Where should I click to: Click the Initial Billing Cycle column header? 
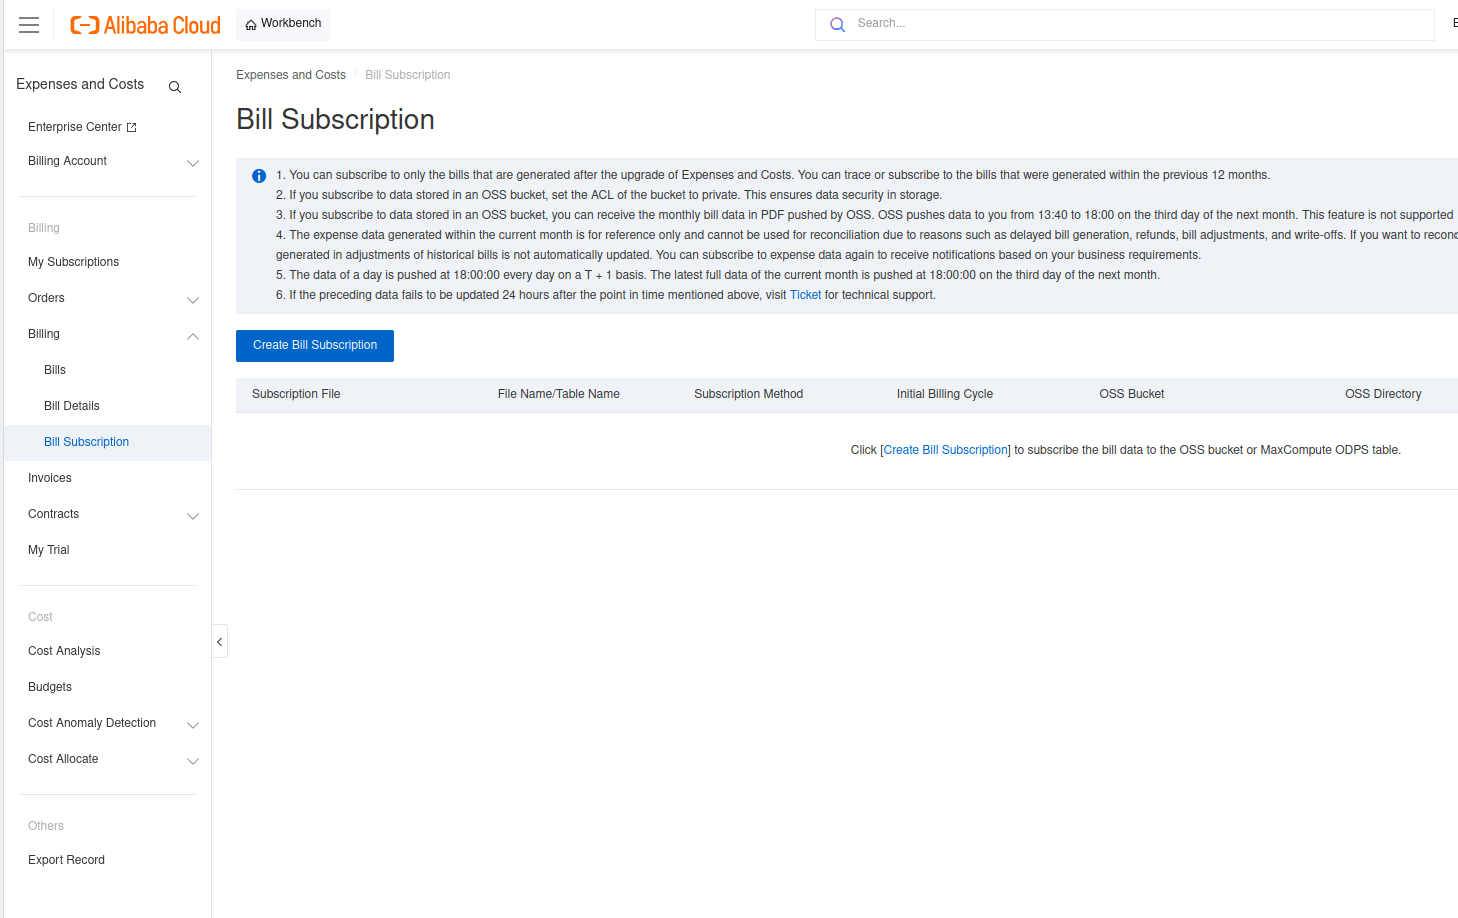pyautogui.click(x=945, y=394)
